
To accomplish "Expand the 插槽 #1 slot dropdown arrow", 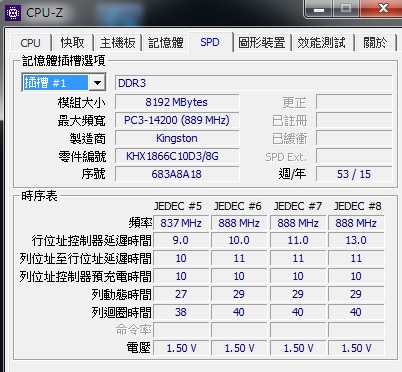I will point(97,83).
